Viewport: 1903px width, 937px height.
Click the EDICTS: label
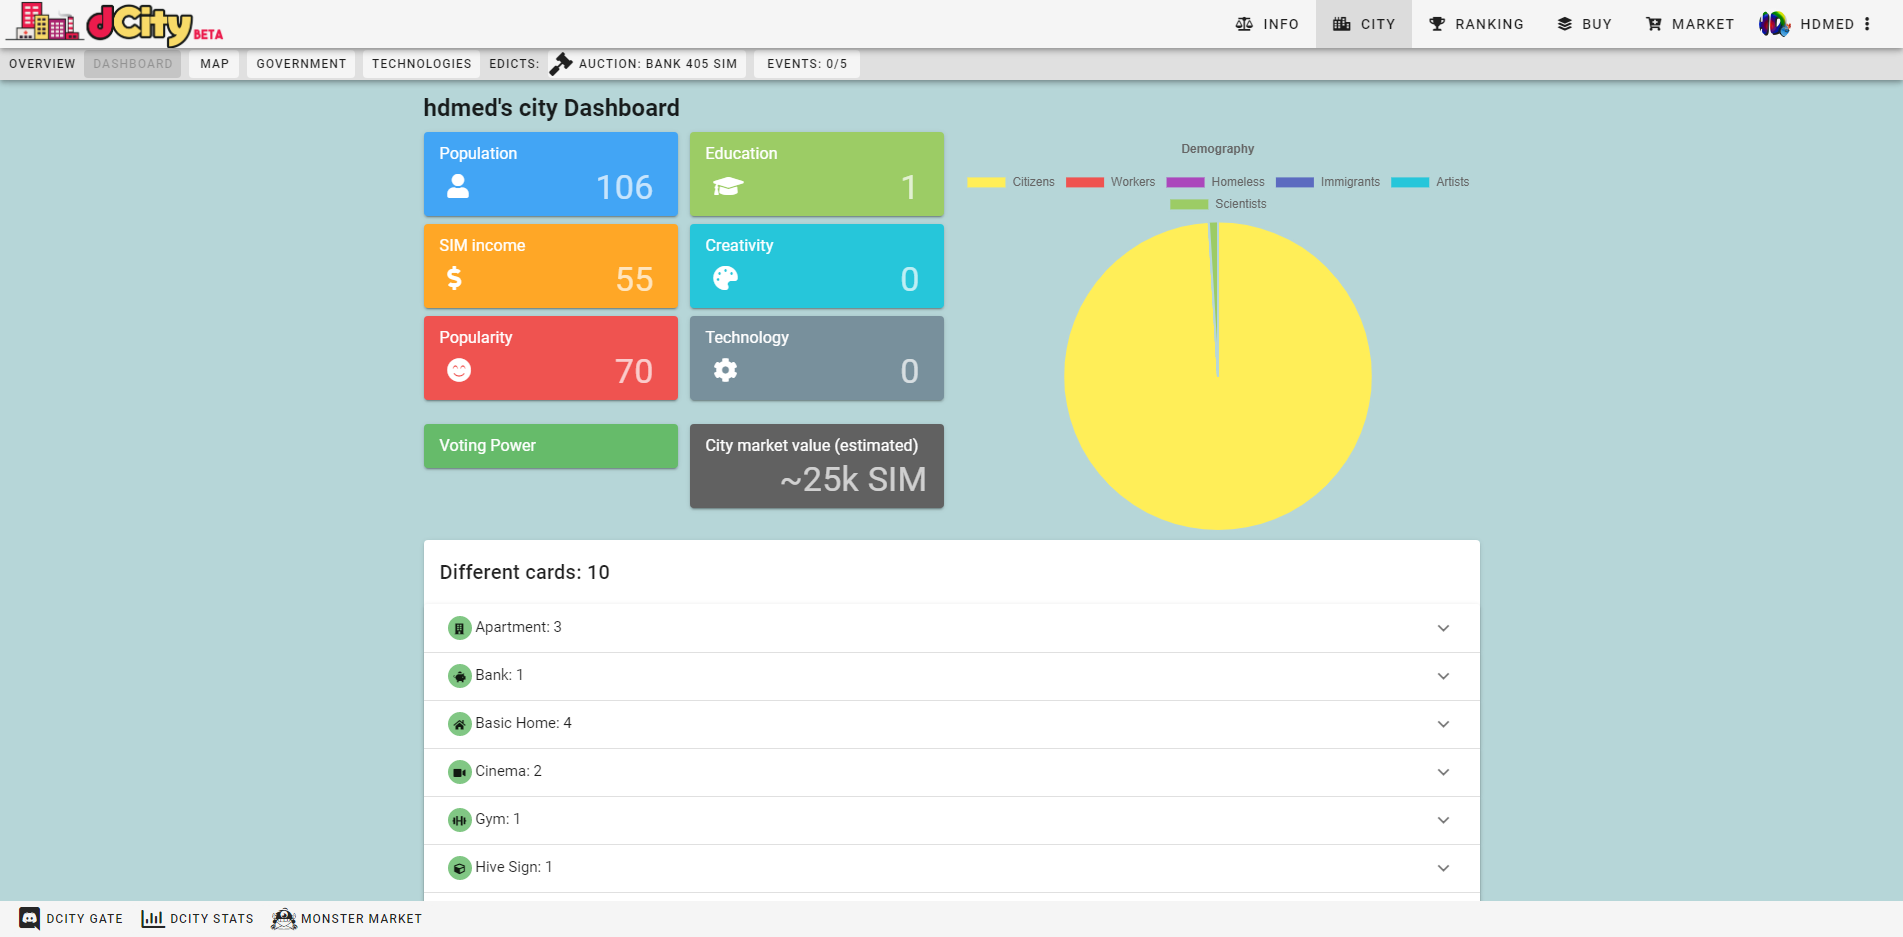(x=514, y=64)
